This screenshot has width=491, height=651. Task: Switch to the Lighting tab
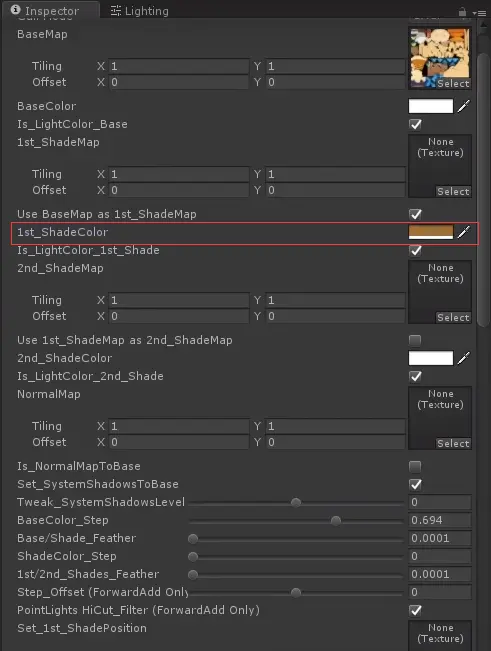pos(140,11)
